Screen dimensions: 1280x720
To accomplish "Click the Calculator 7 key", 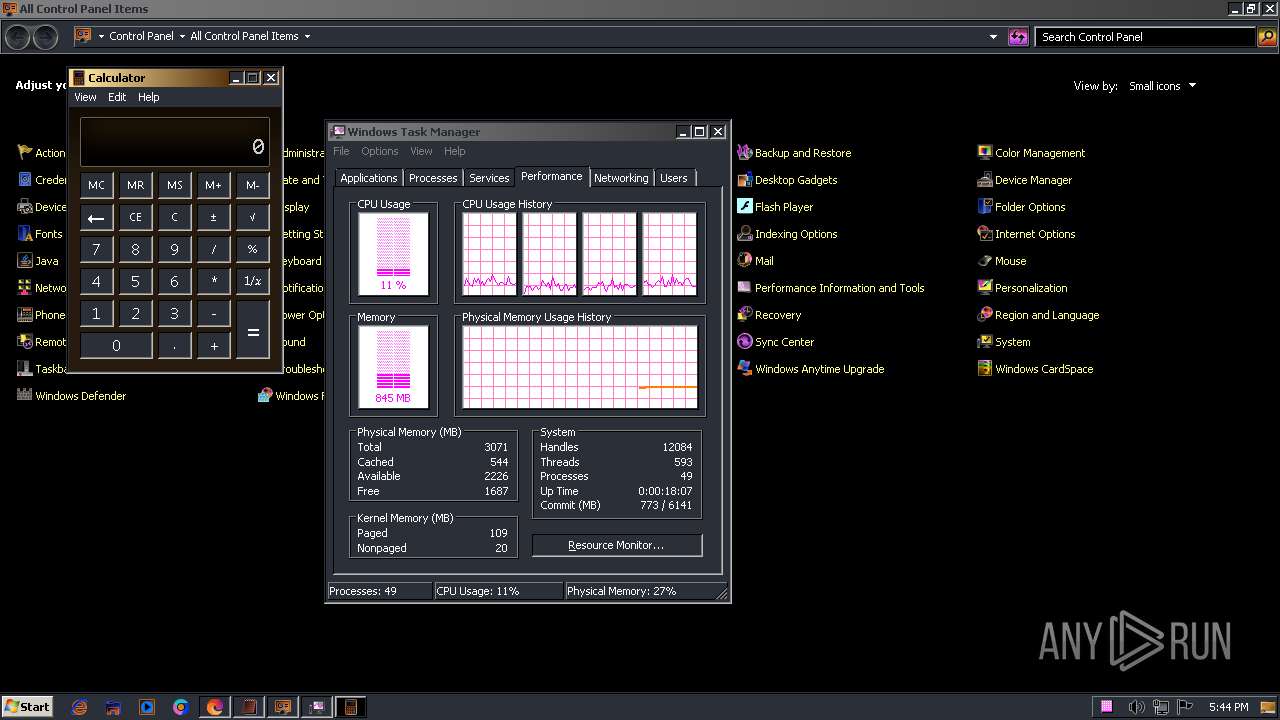I will tap(96, 249).
